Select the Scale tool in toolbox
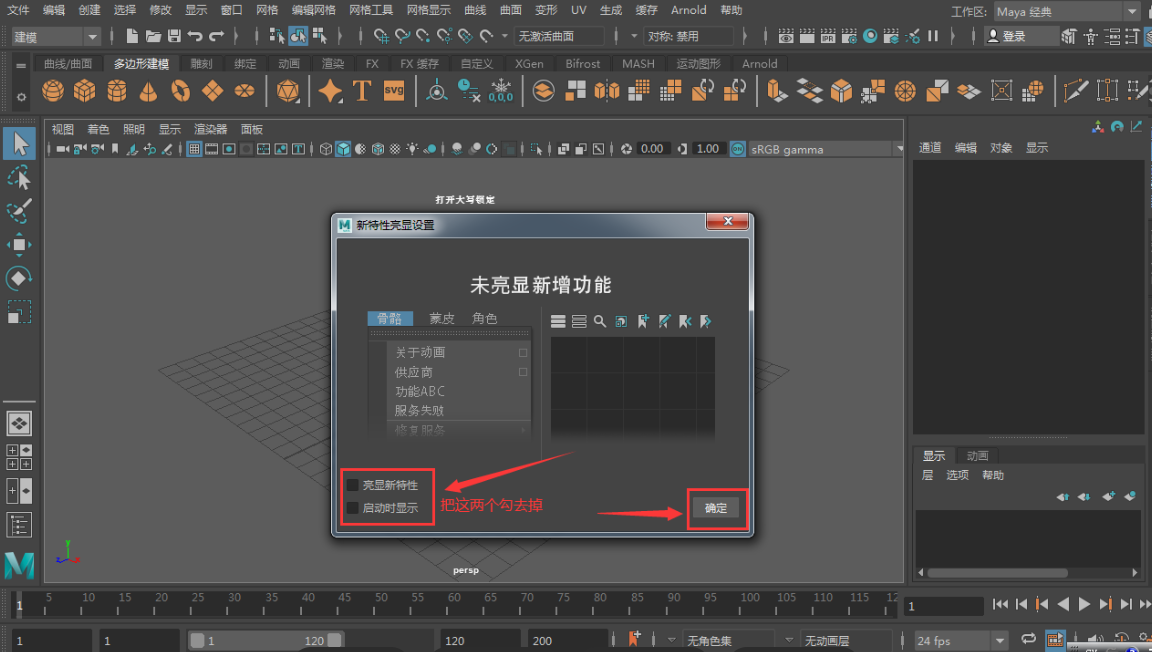1152x652 pixels. tap(19, 312)
